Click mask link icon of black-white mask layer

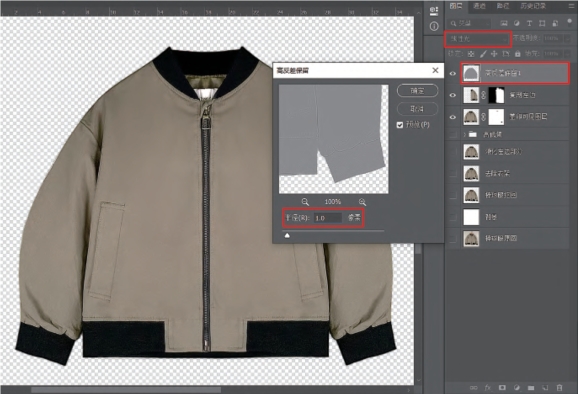pos(483,95)
